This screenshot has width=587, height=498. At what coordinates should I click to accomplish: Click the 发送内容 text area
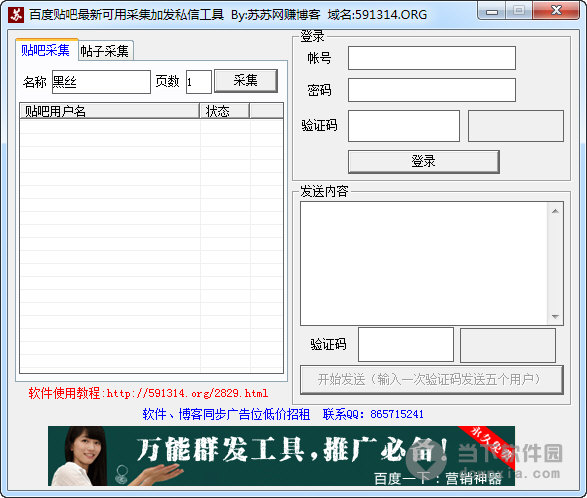pos(424,264)
